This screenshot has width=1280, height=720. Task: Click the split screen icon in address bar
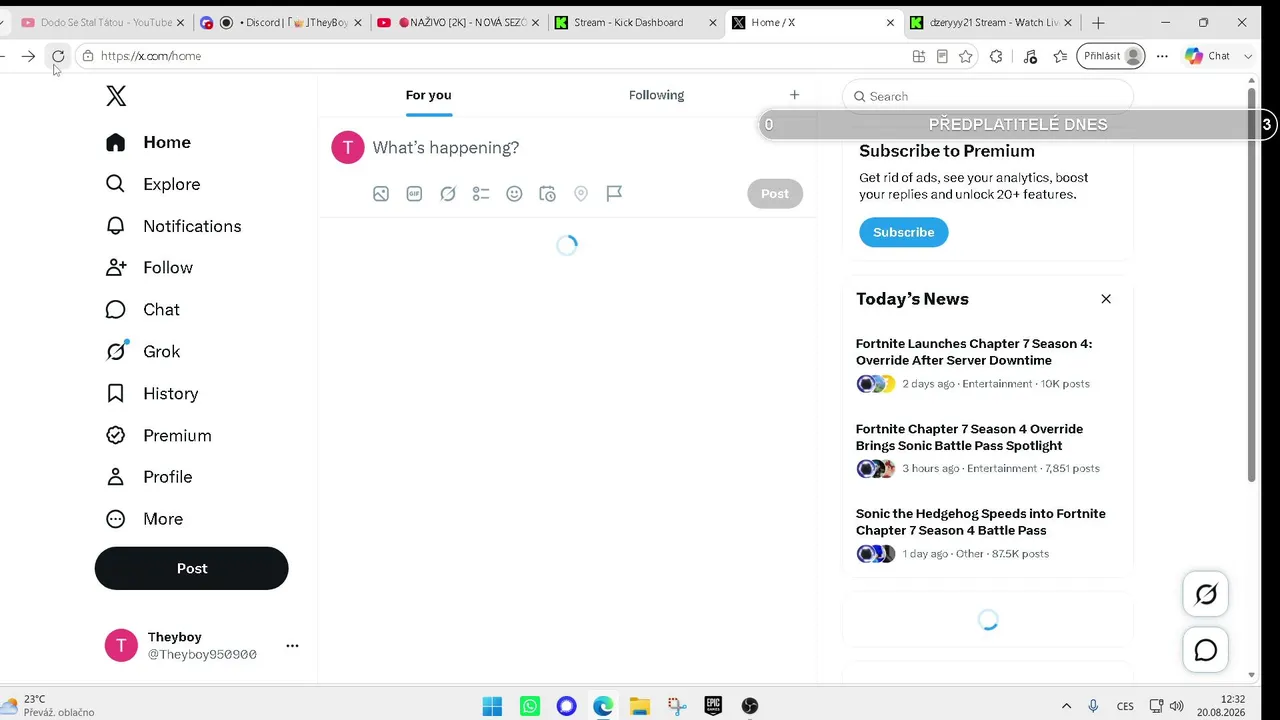click(919, 57)
